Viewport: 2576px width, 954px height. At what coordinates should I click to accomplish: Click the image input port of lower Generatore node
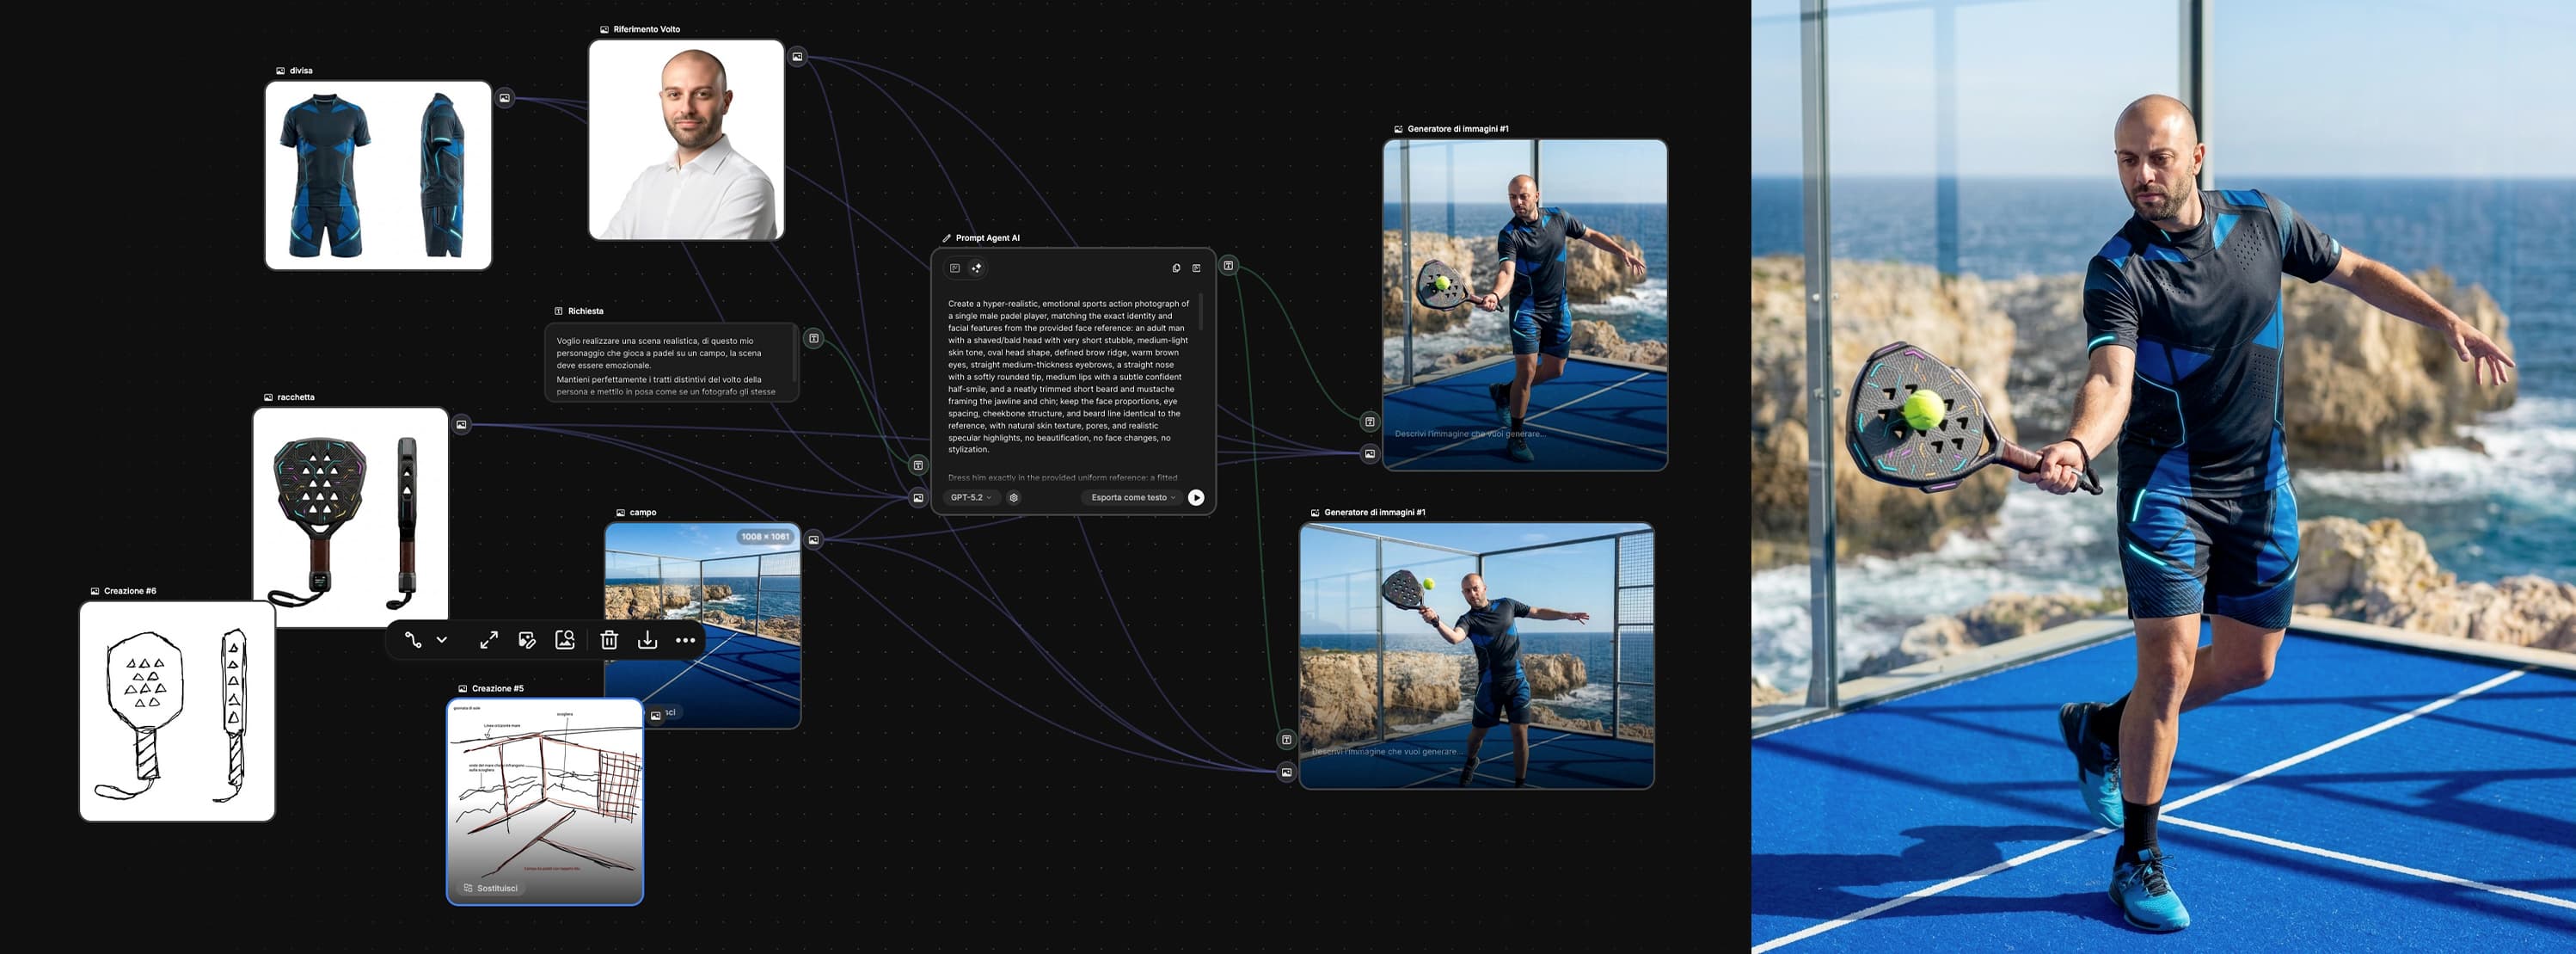click(x=1287, y=772)
